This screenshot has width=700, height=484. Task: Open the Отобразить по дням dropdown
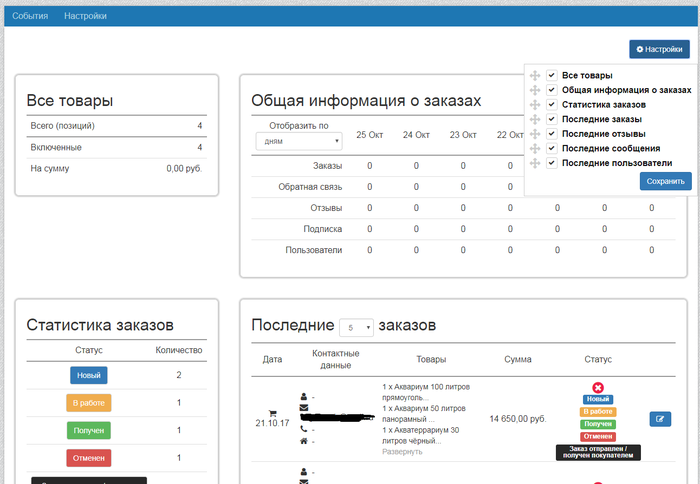300,142
